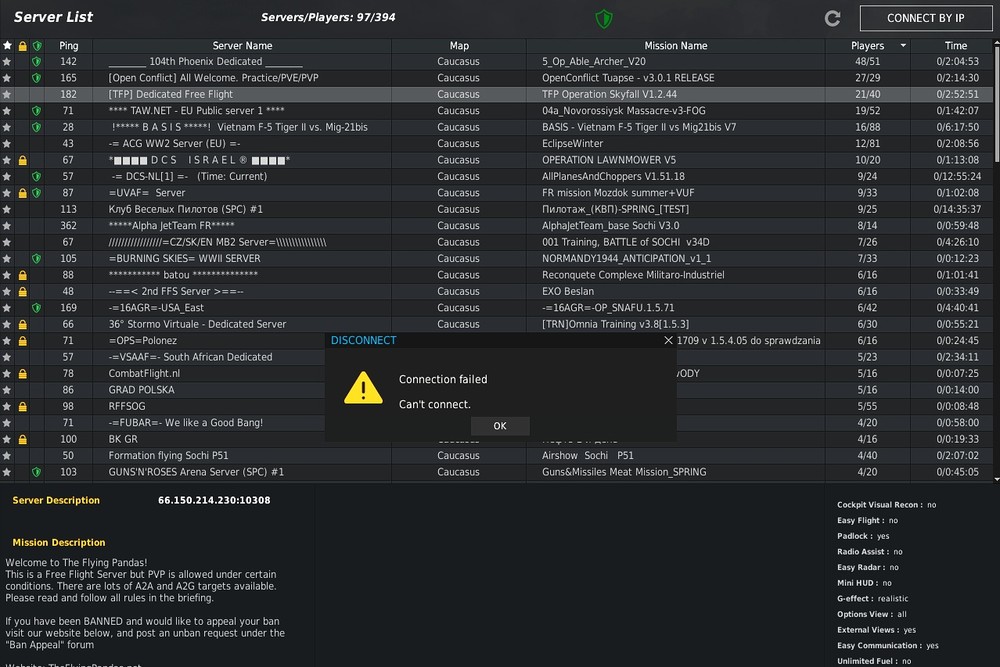Click the CONNECT BY IP button
This screenshot has width=1000, height=667.
(x=925, y=18)
